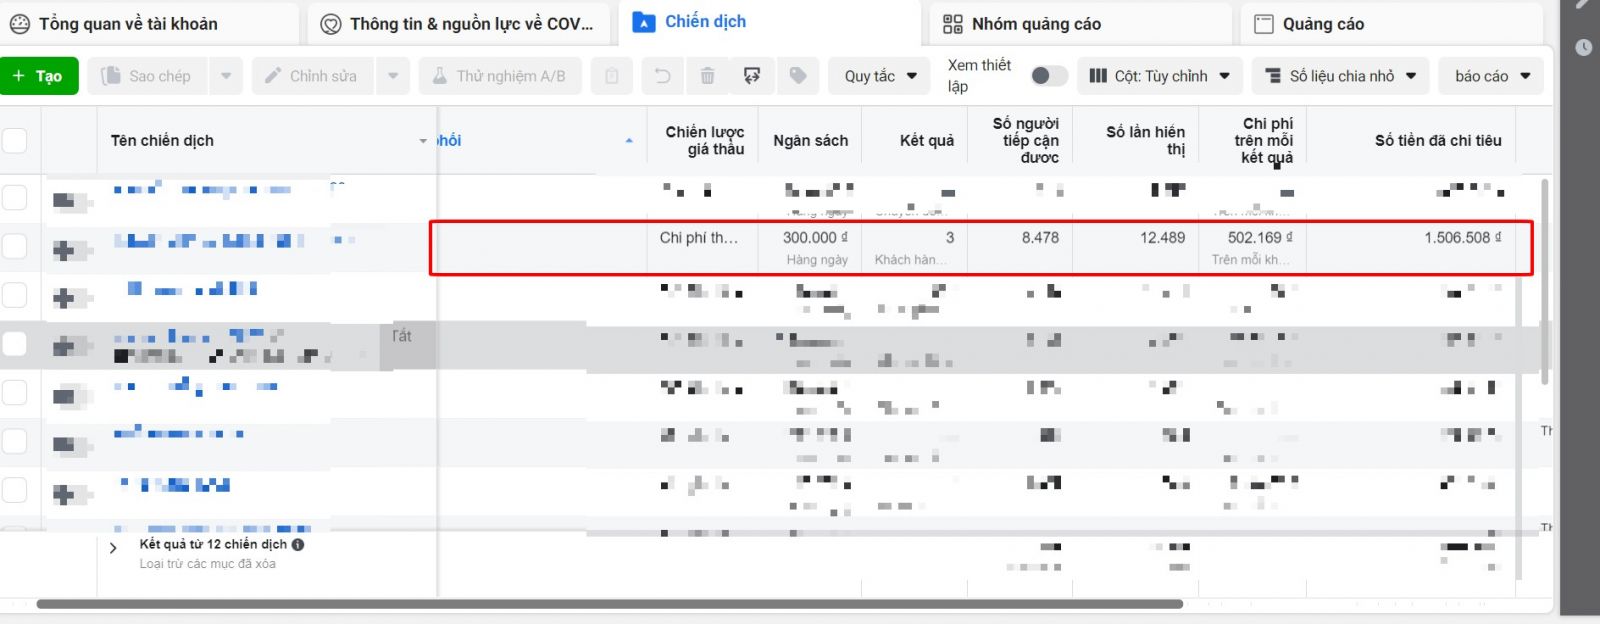Click Chiến lược giá thầu column header
The width and height of the screenshot is (1600, 624).
coord(704,141)
